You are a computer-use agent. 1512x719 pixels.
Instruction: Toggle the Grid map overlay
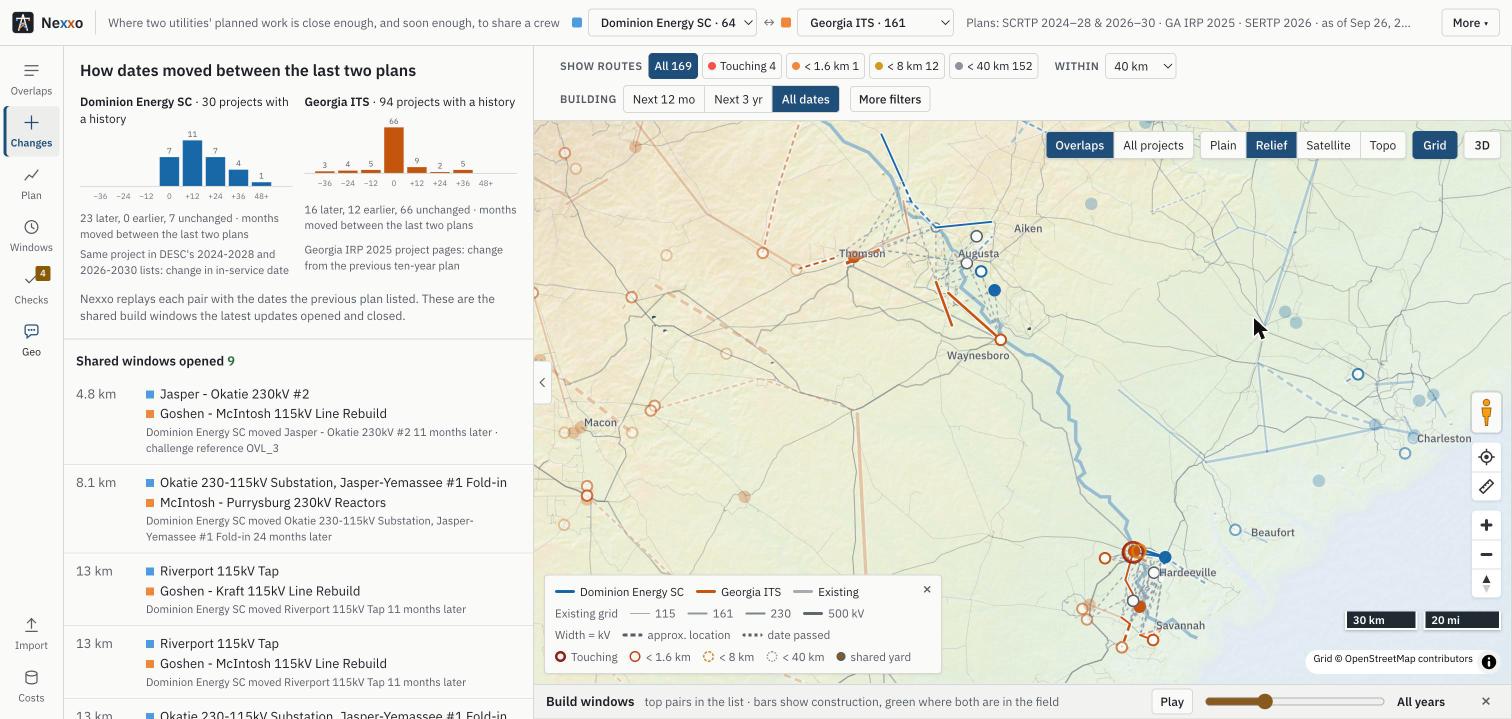1434,145
